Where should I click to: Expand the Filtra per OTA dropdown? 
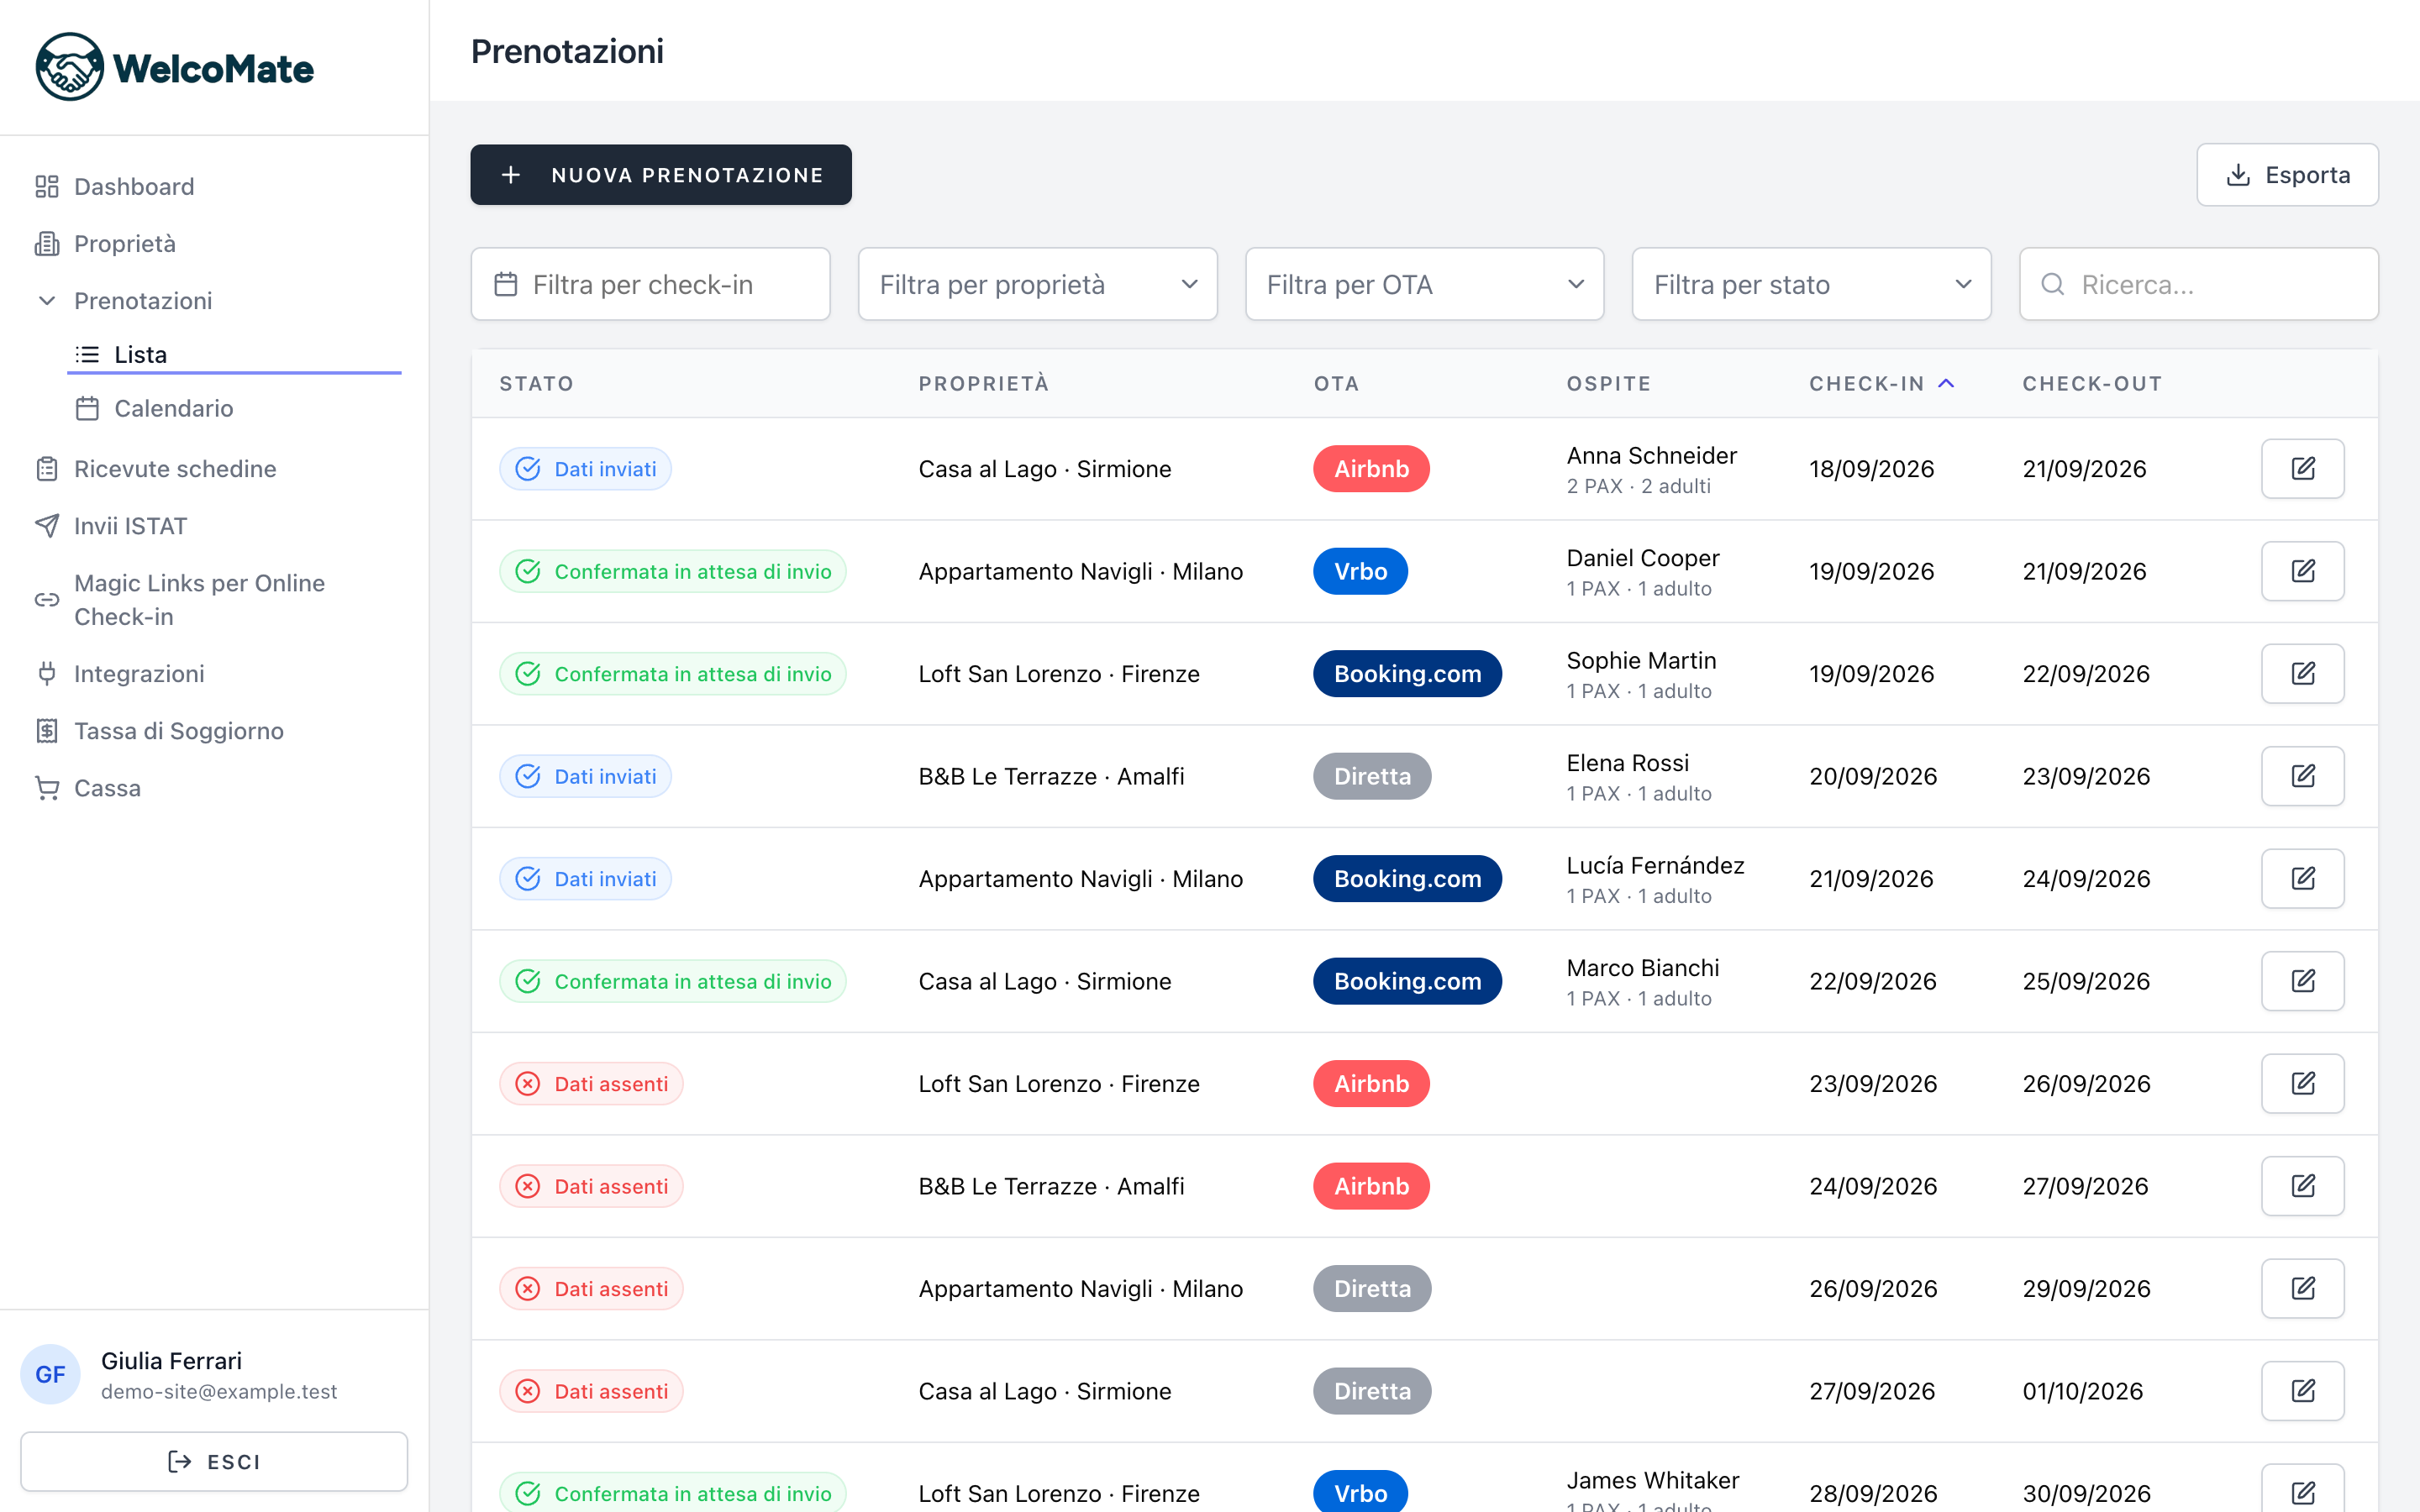1424,285
